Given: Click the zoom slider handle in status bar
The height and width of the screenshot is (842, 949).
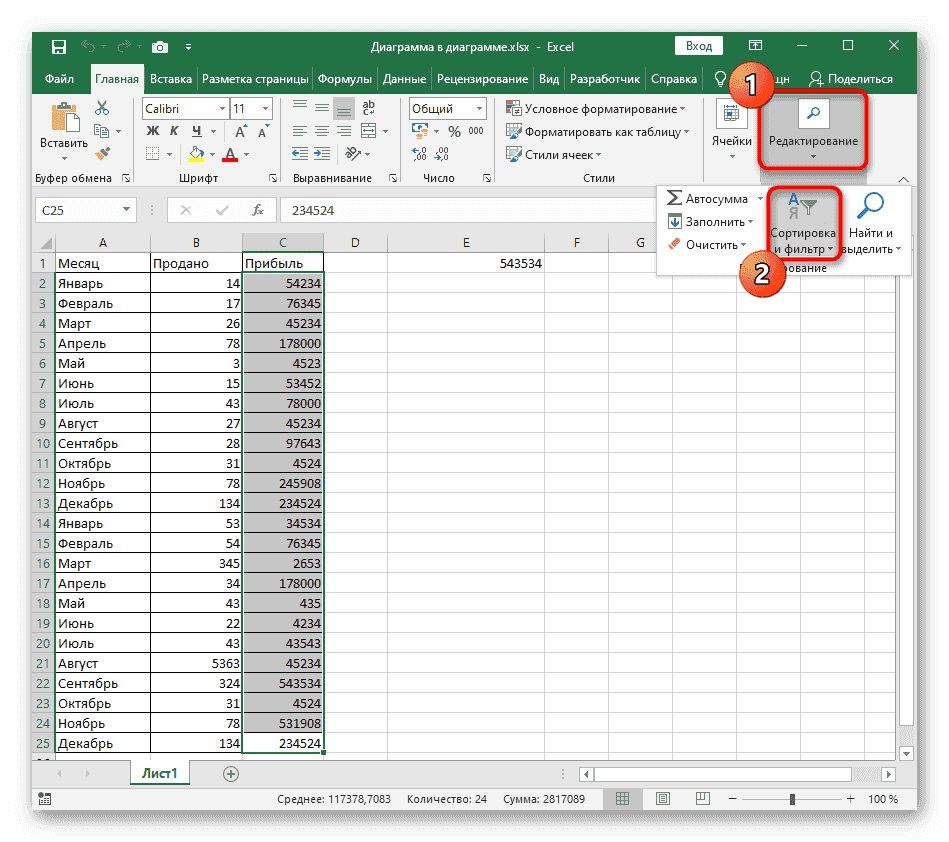Looking at the screenshot, I should point(793,799).
